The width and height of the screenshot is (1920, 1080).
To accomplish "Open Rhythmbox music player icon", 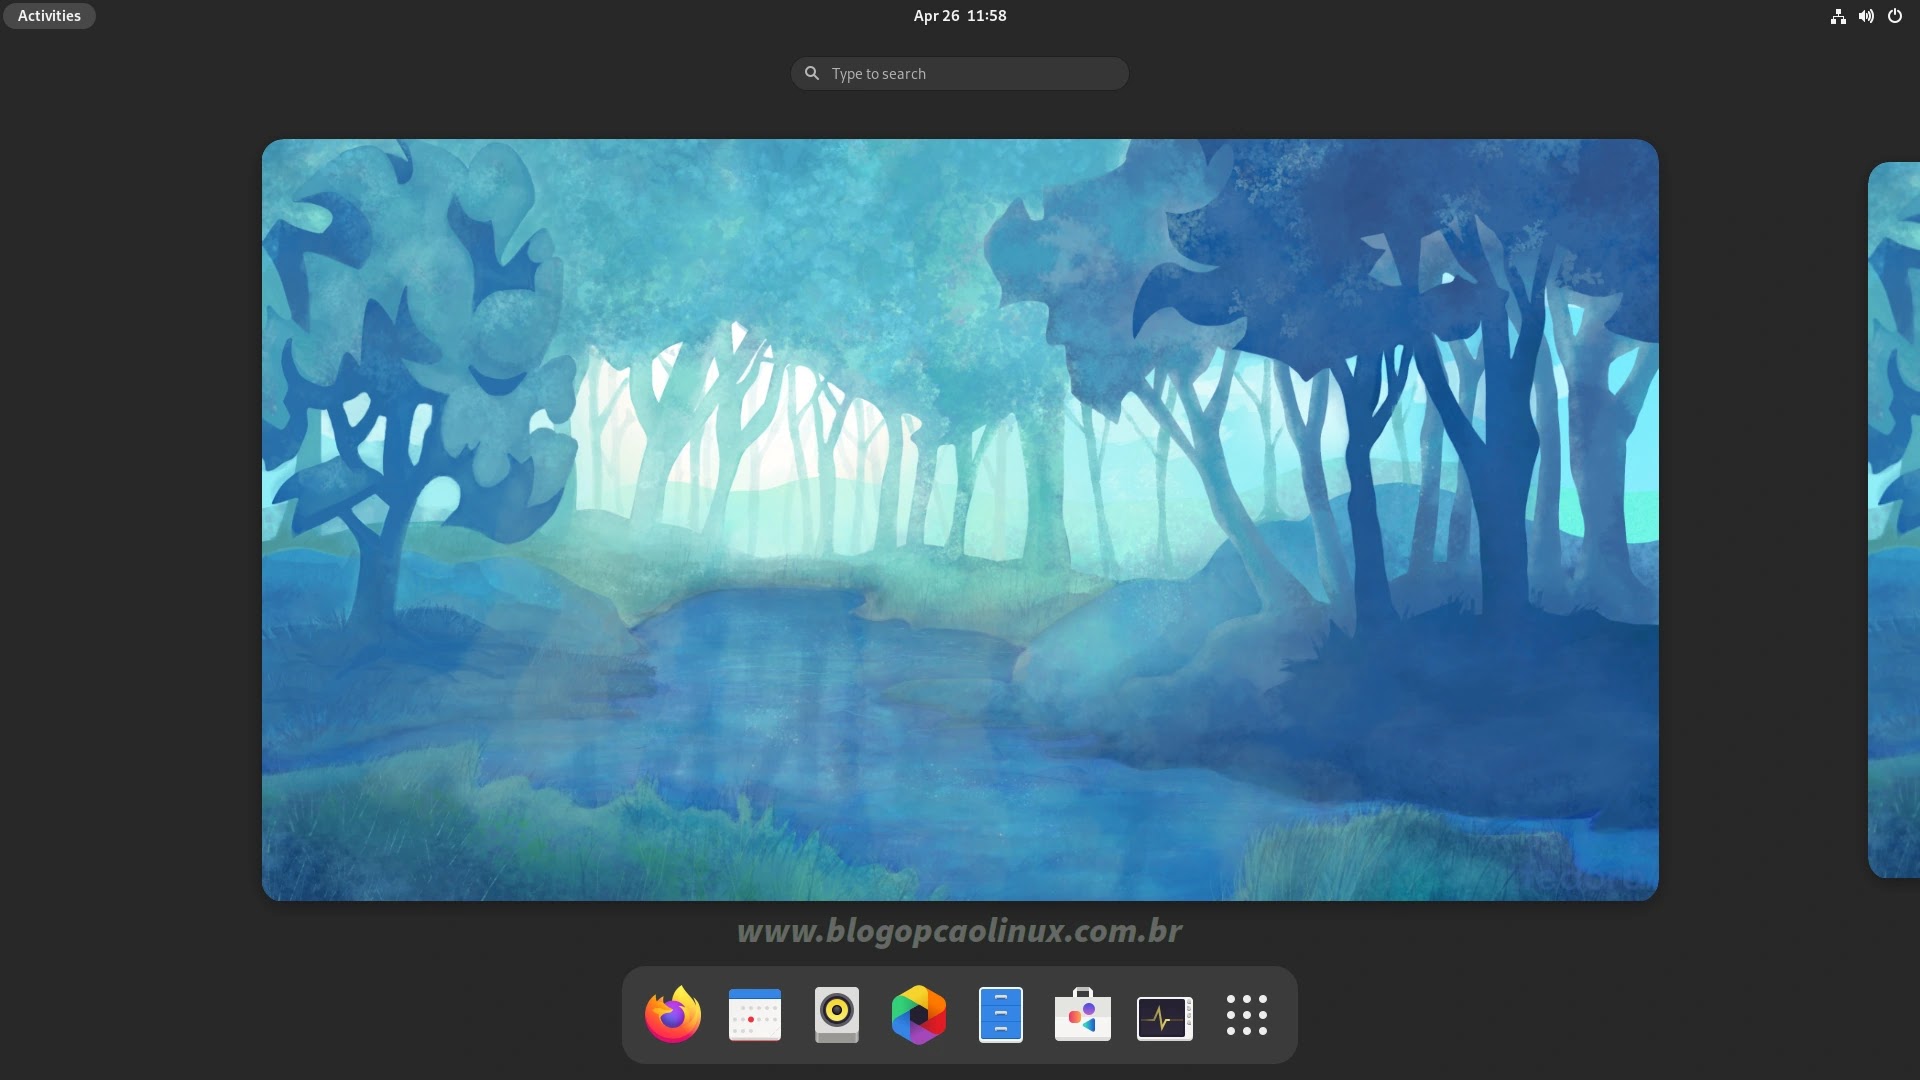I will tap(837, 1015).
